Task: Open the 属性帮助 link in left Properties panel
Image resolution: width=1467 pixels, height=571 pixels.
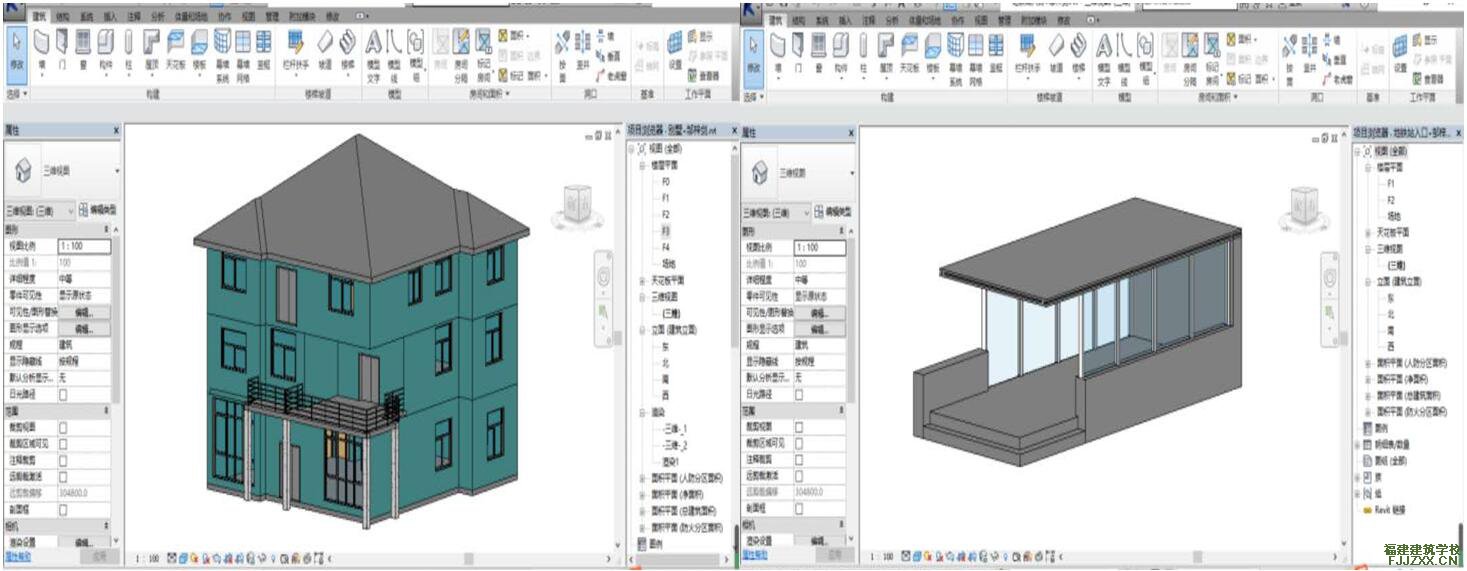Action: [17, 556]
